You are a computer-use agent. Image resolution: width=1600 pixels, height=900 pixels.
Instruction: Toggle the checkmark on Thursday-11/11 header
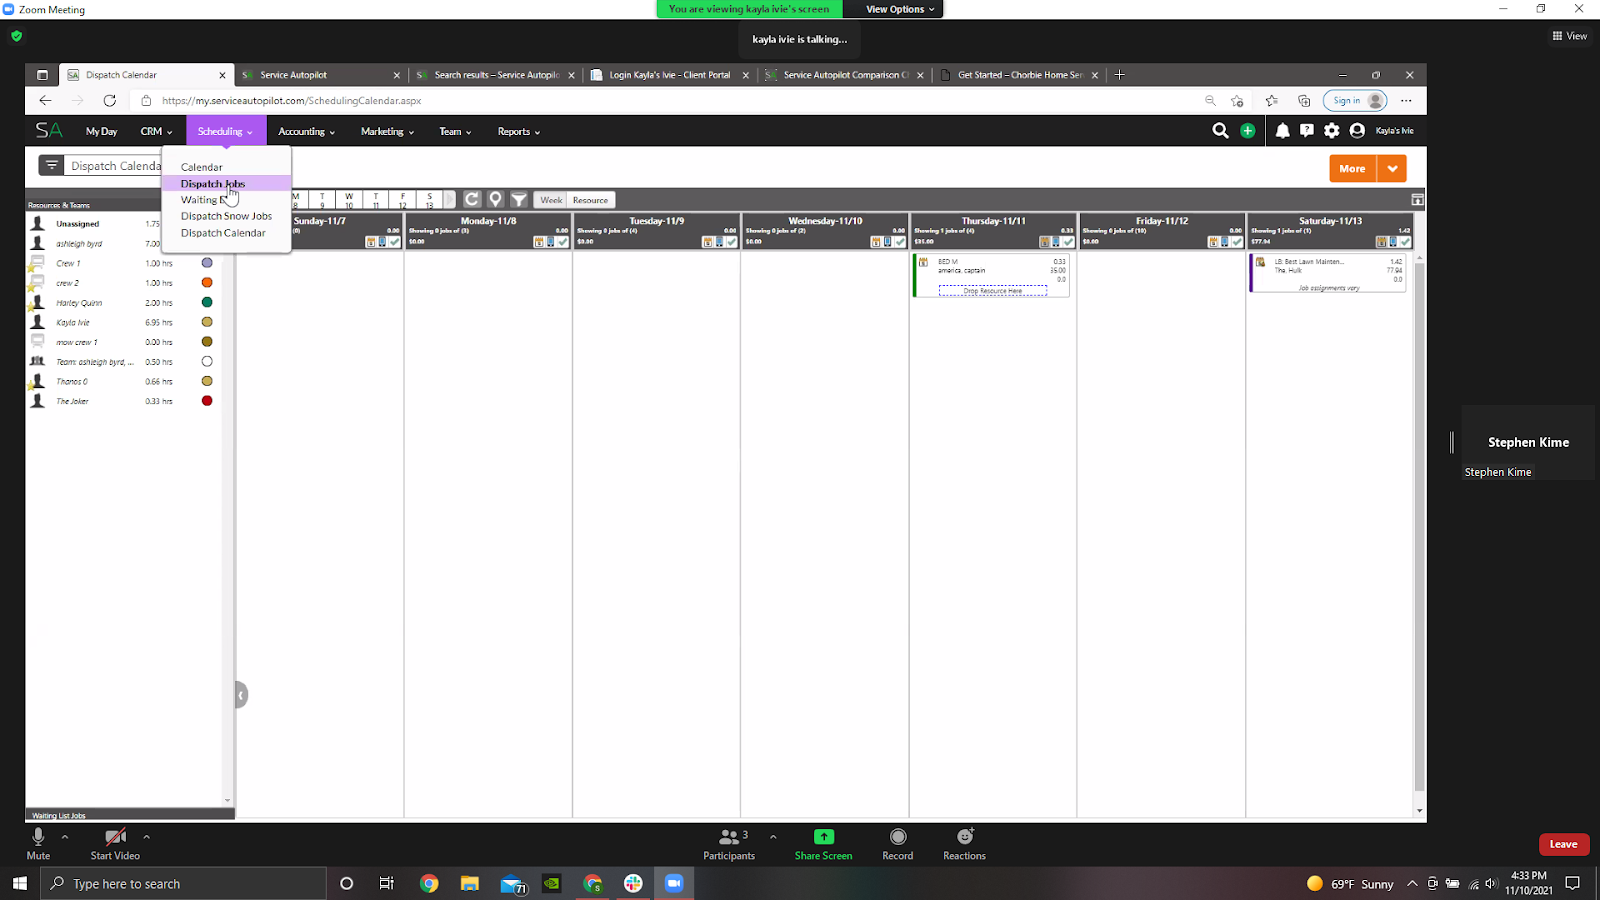(x=1068, y=242)
